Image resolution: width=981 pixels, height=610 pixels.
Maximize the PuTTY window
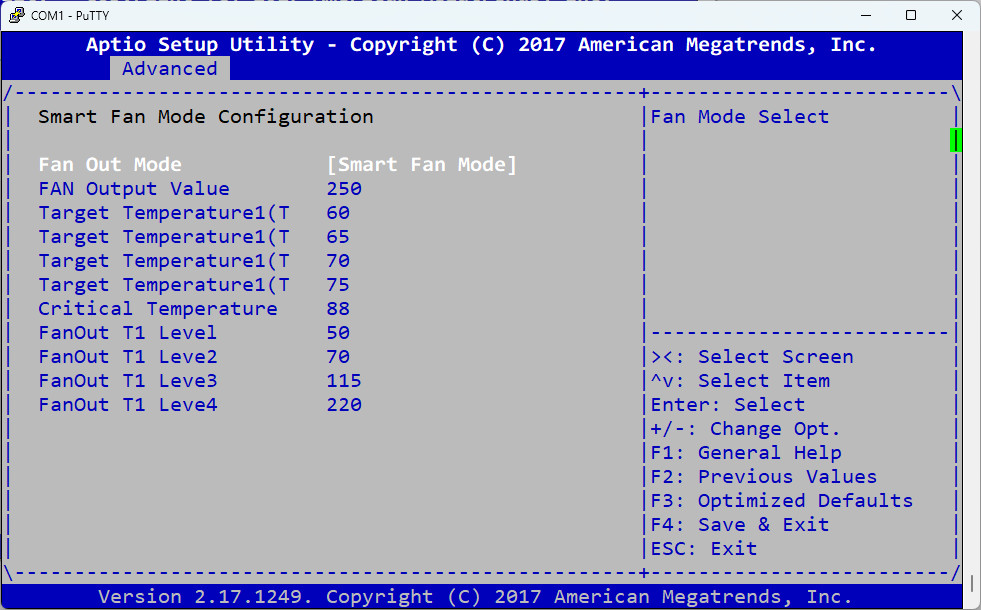pos(911,15)
